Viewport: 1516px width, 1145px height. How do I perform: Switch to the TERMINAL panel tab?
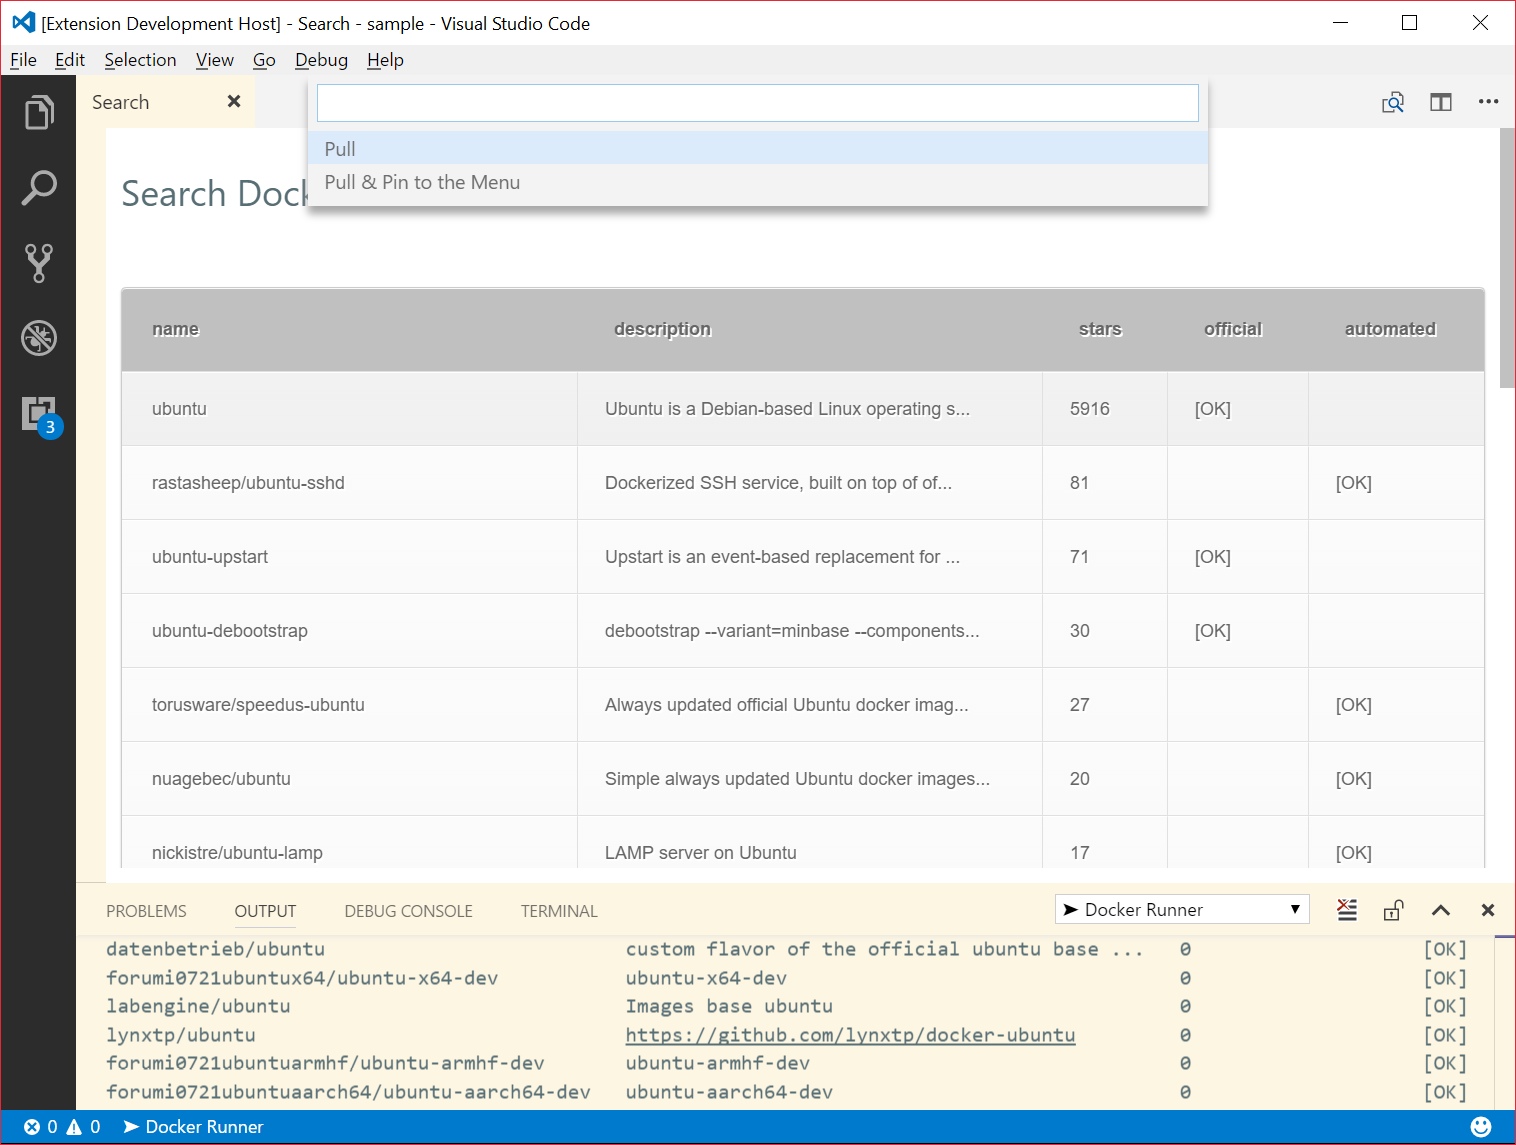pos(559,911)
